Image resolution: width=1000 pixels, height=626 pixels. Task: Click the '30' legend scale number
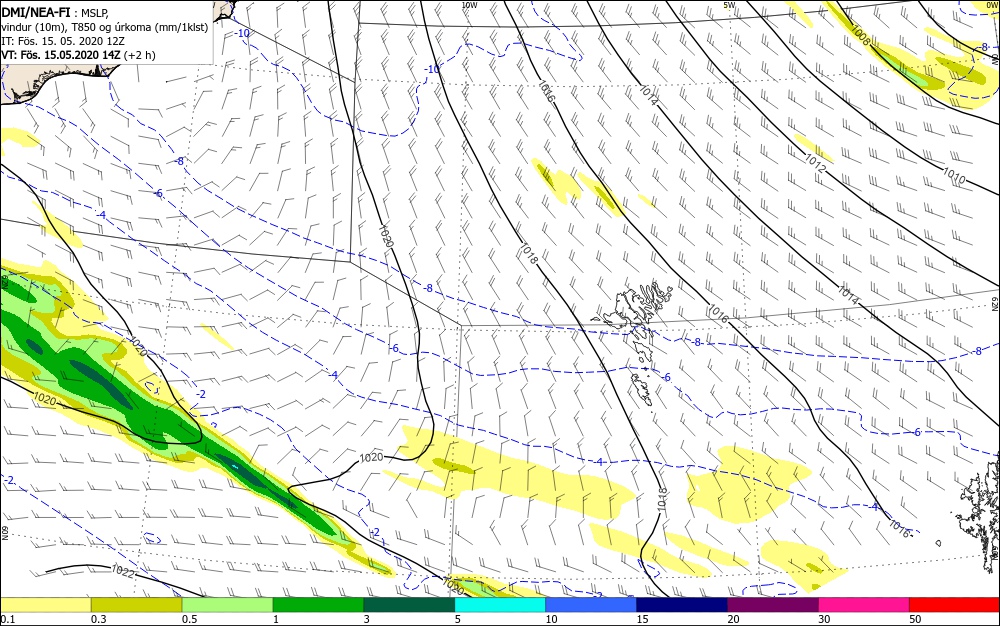824,619
